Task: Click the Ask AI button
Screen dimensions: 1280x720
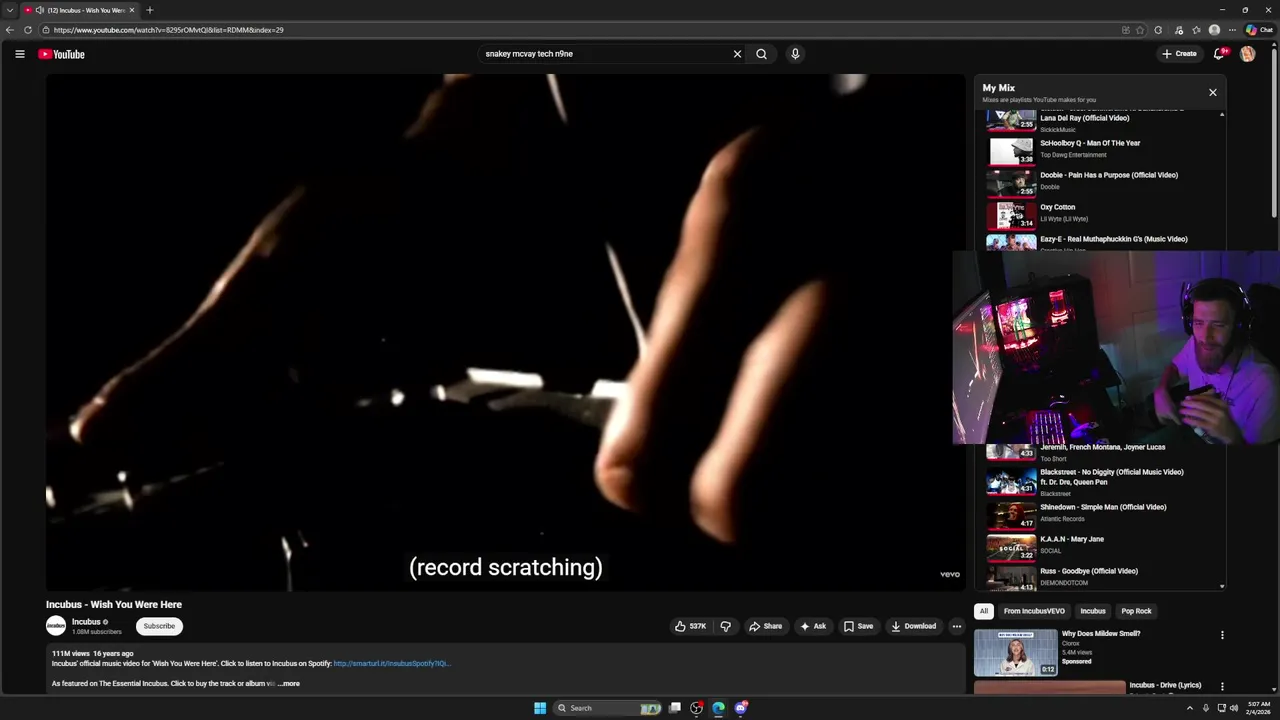Action: tap(813, 626)
